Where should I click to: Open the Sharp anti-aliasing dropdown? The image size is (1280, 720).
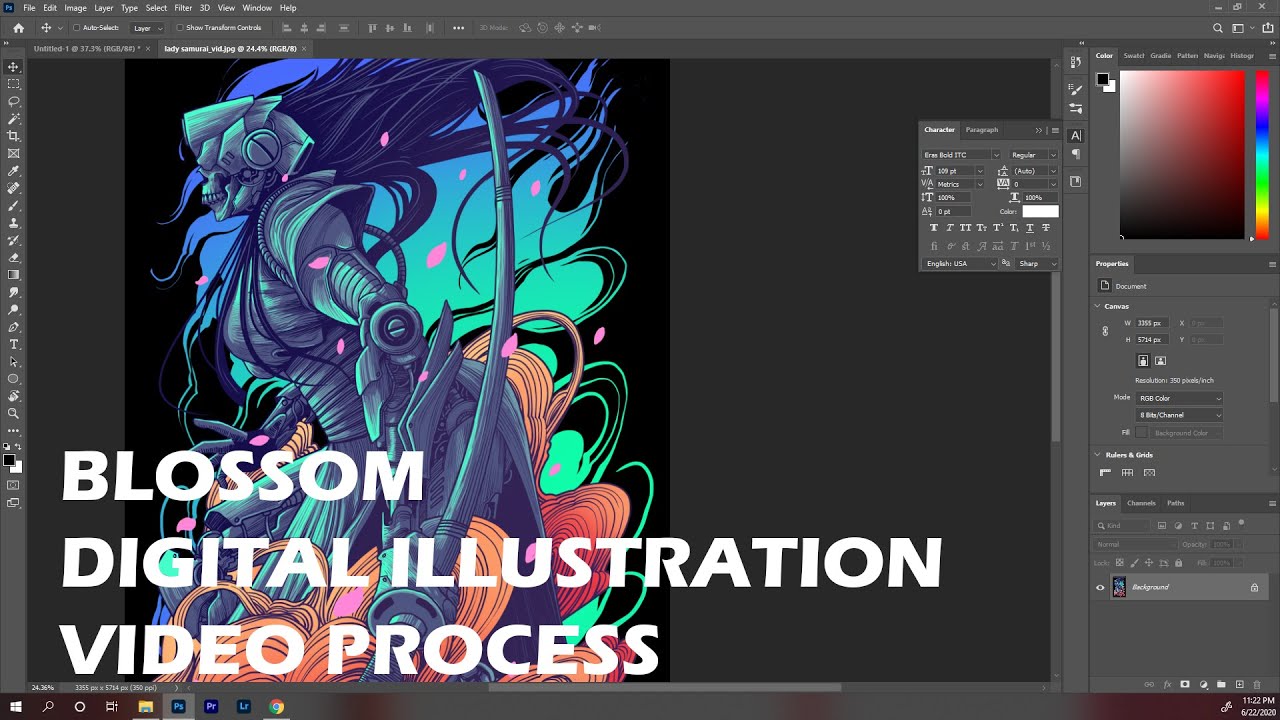(x=1037, y=264)
